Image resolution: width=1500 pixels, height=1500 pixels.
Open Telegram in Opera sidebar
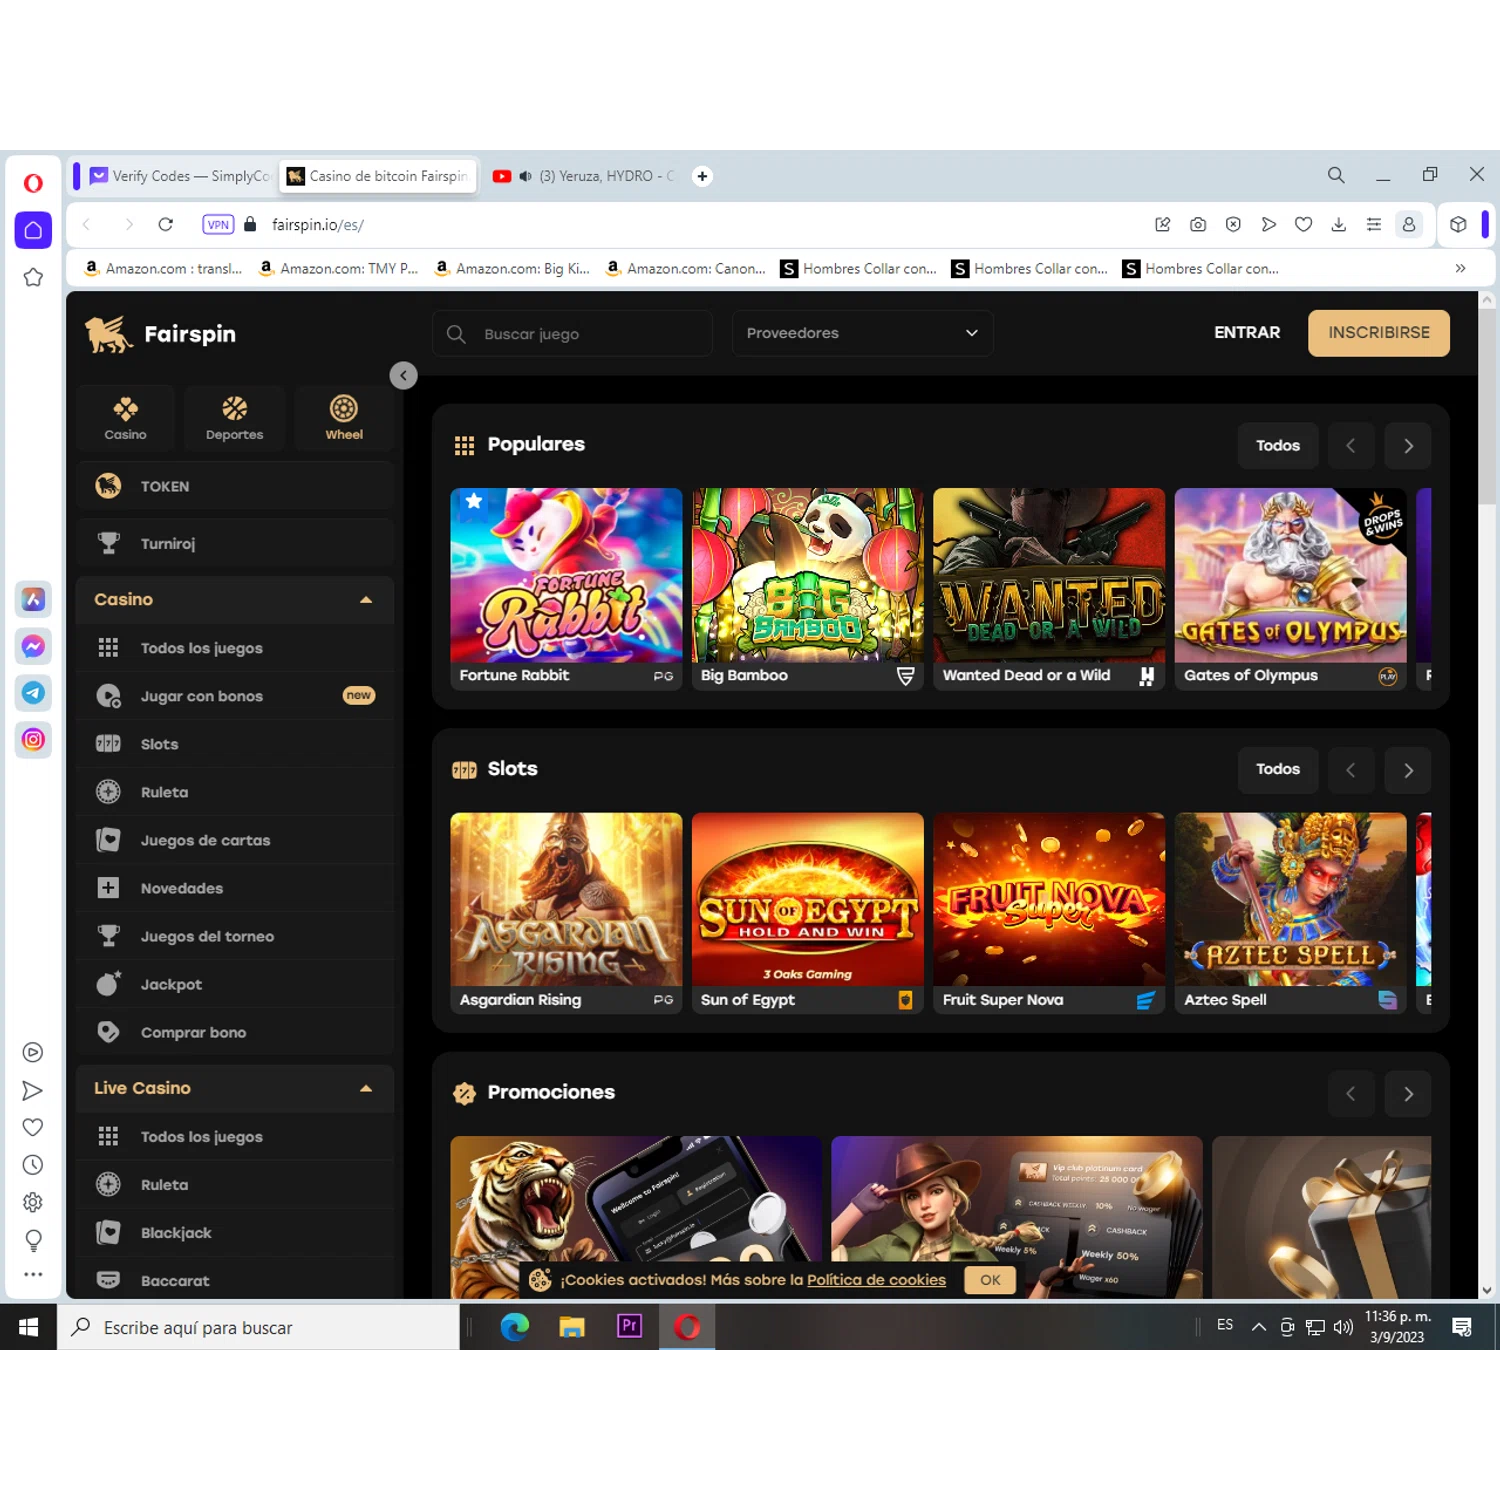tap(33, 692)
